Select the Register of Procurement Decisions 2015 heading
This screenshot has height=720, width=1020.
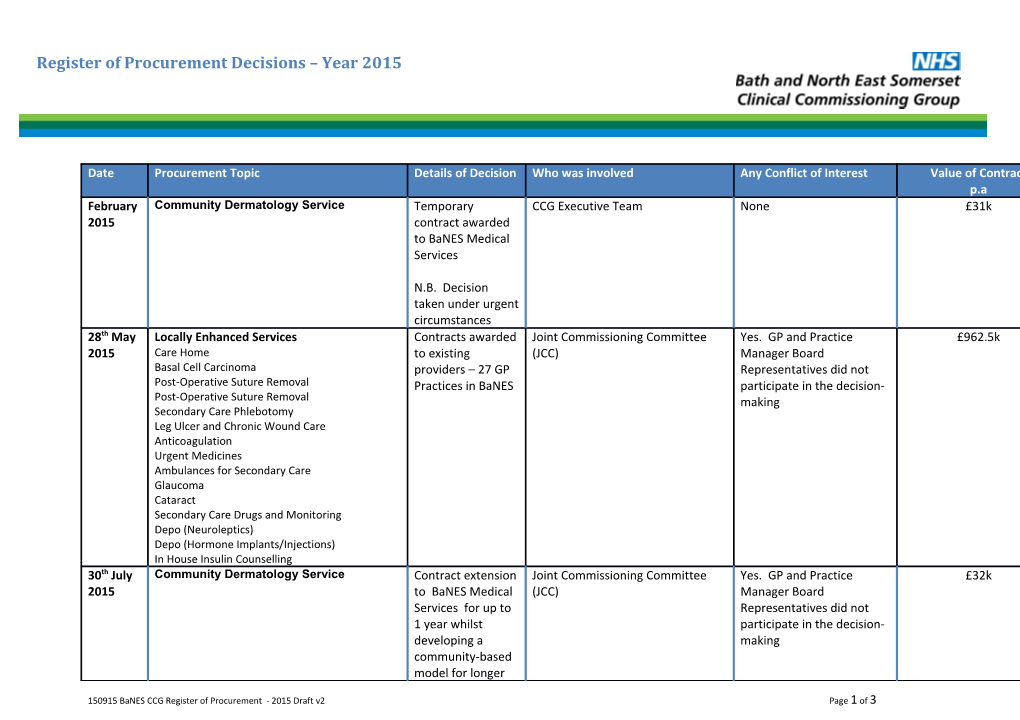point(218,62)
